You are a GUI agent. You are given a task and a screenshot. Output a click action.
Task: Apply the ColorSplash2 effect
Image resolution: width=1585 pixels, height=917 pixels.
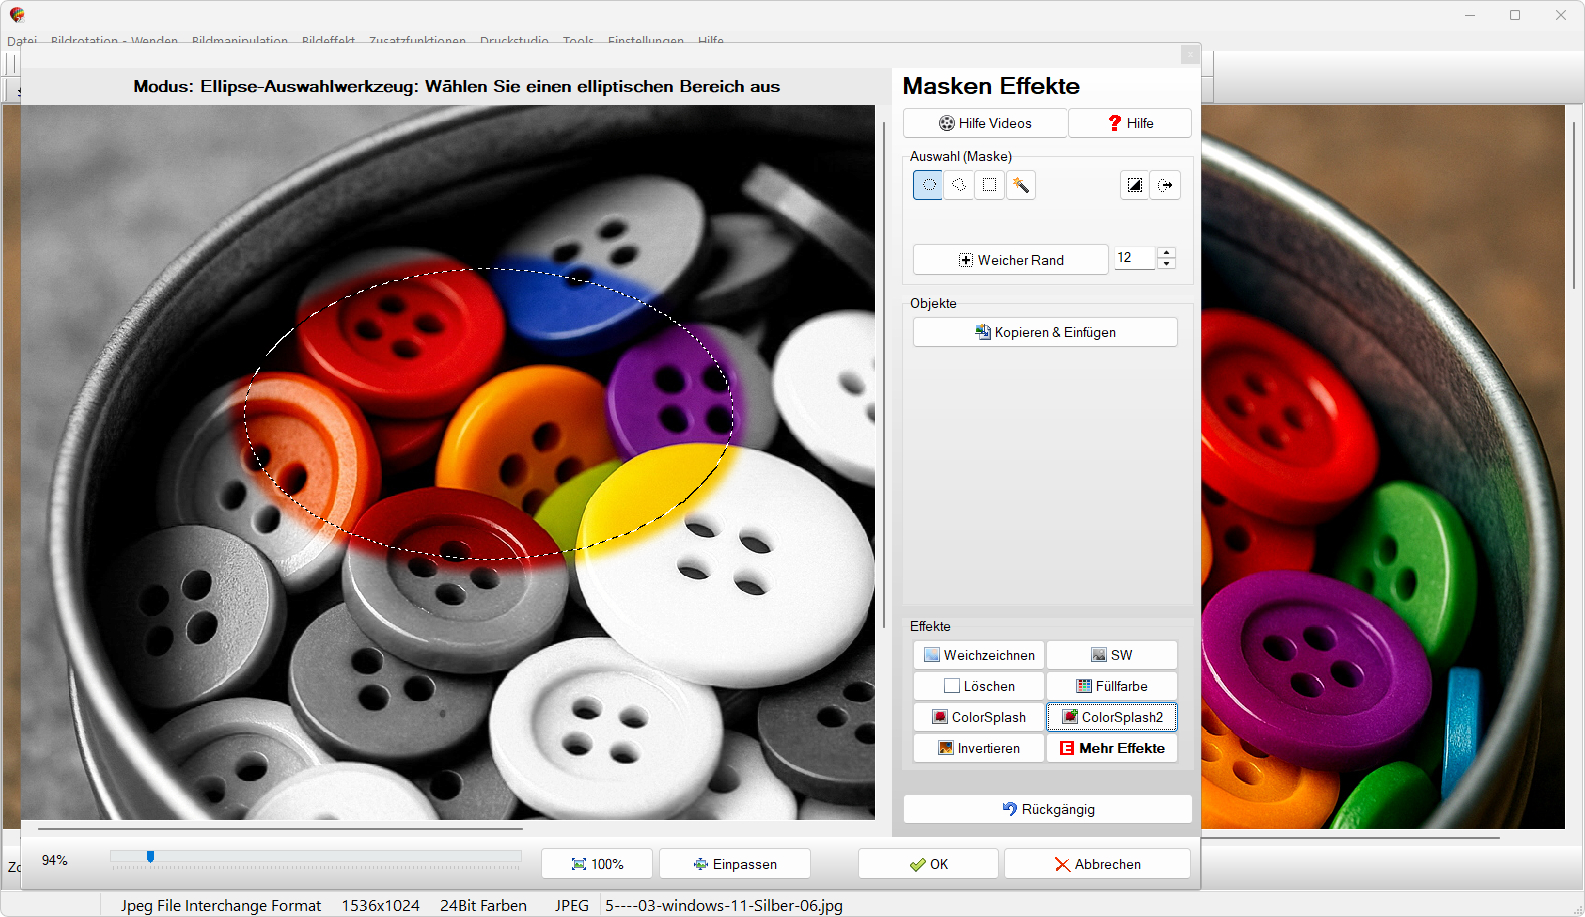1112,717
